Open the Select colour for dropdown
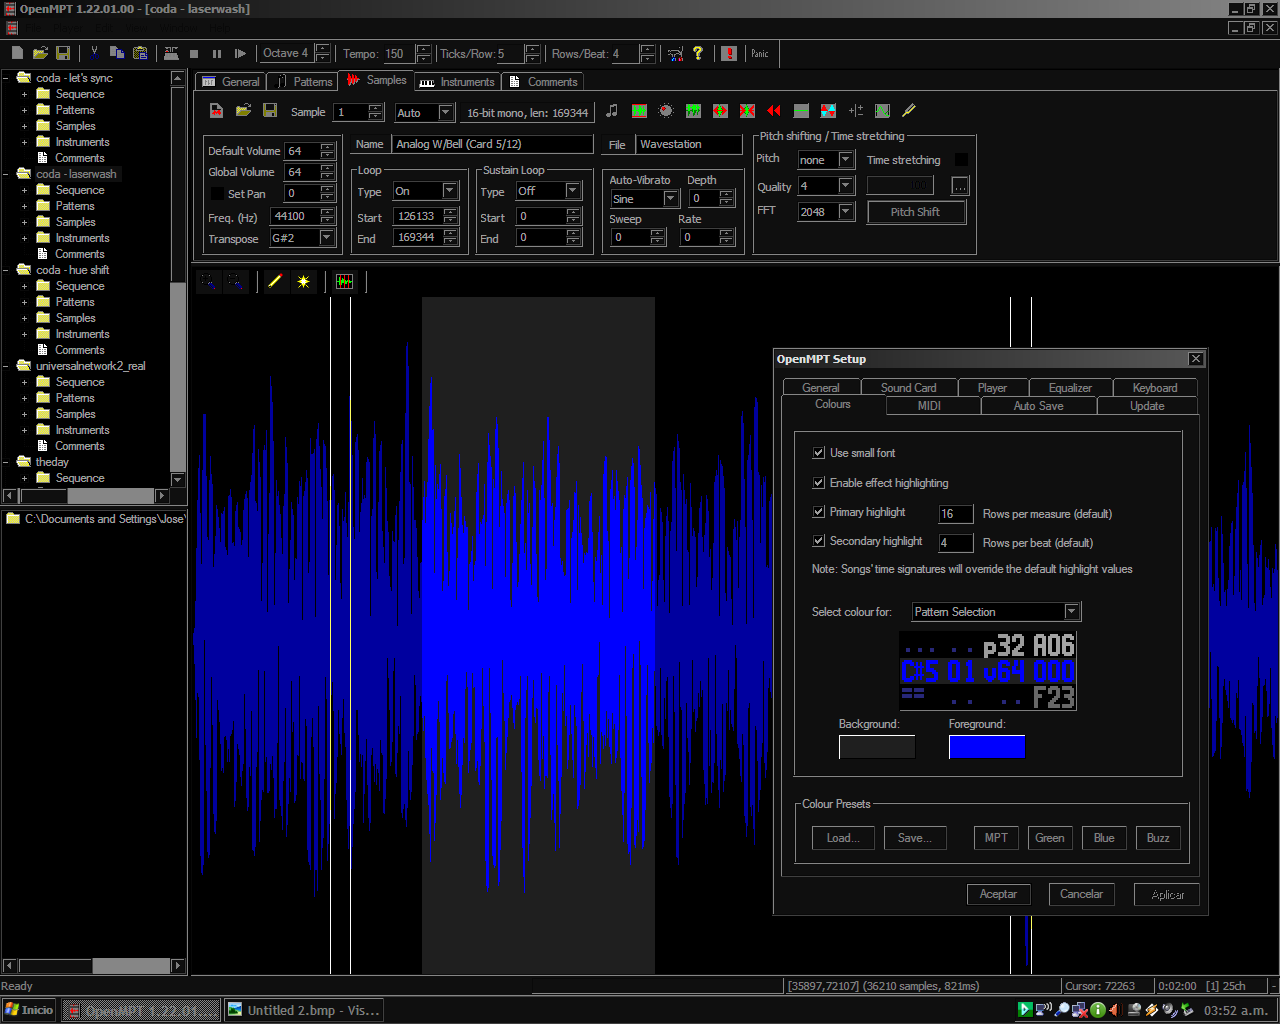 1071,612
